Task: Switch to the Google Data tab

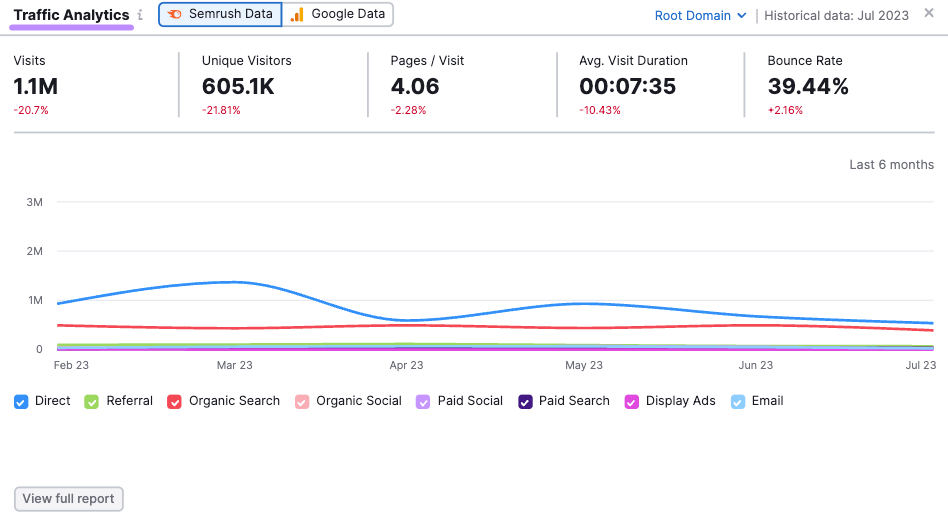Action: [338, 15]
